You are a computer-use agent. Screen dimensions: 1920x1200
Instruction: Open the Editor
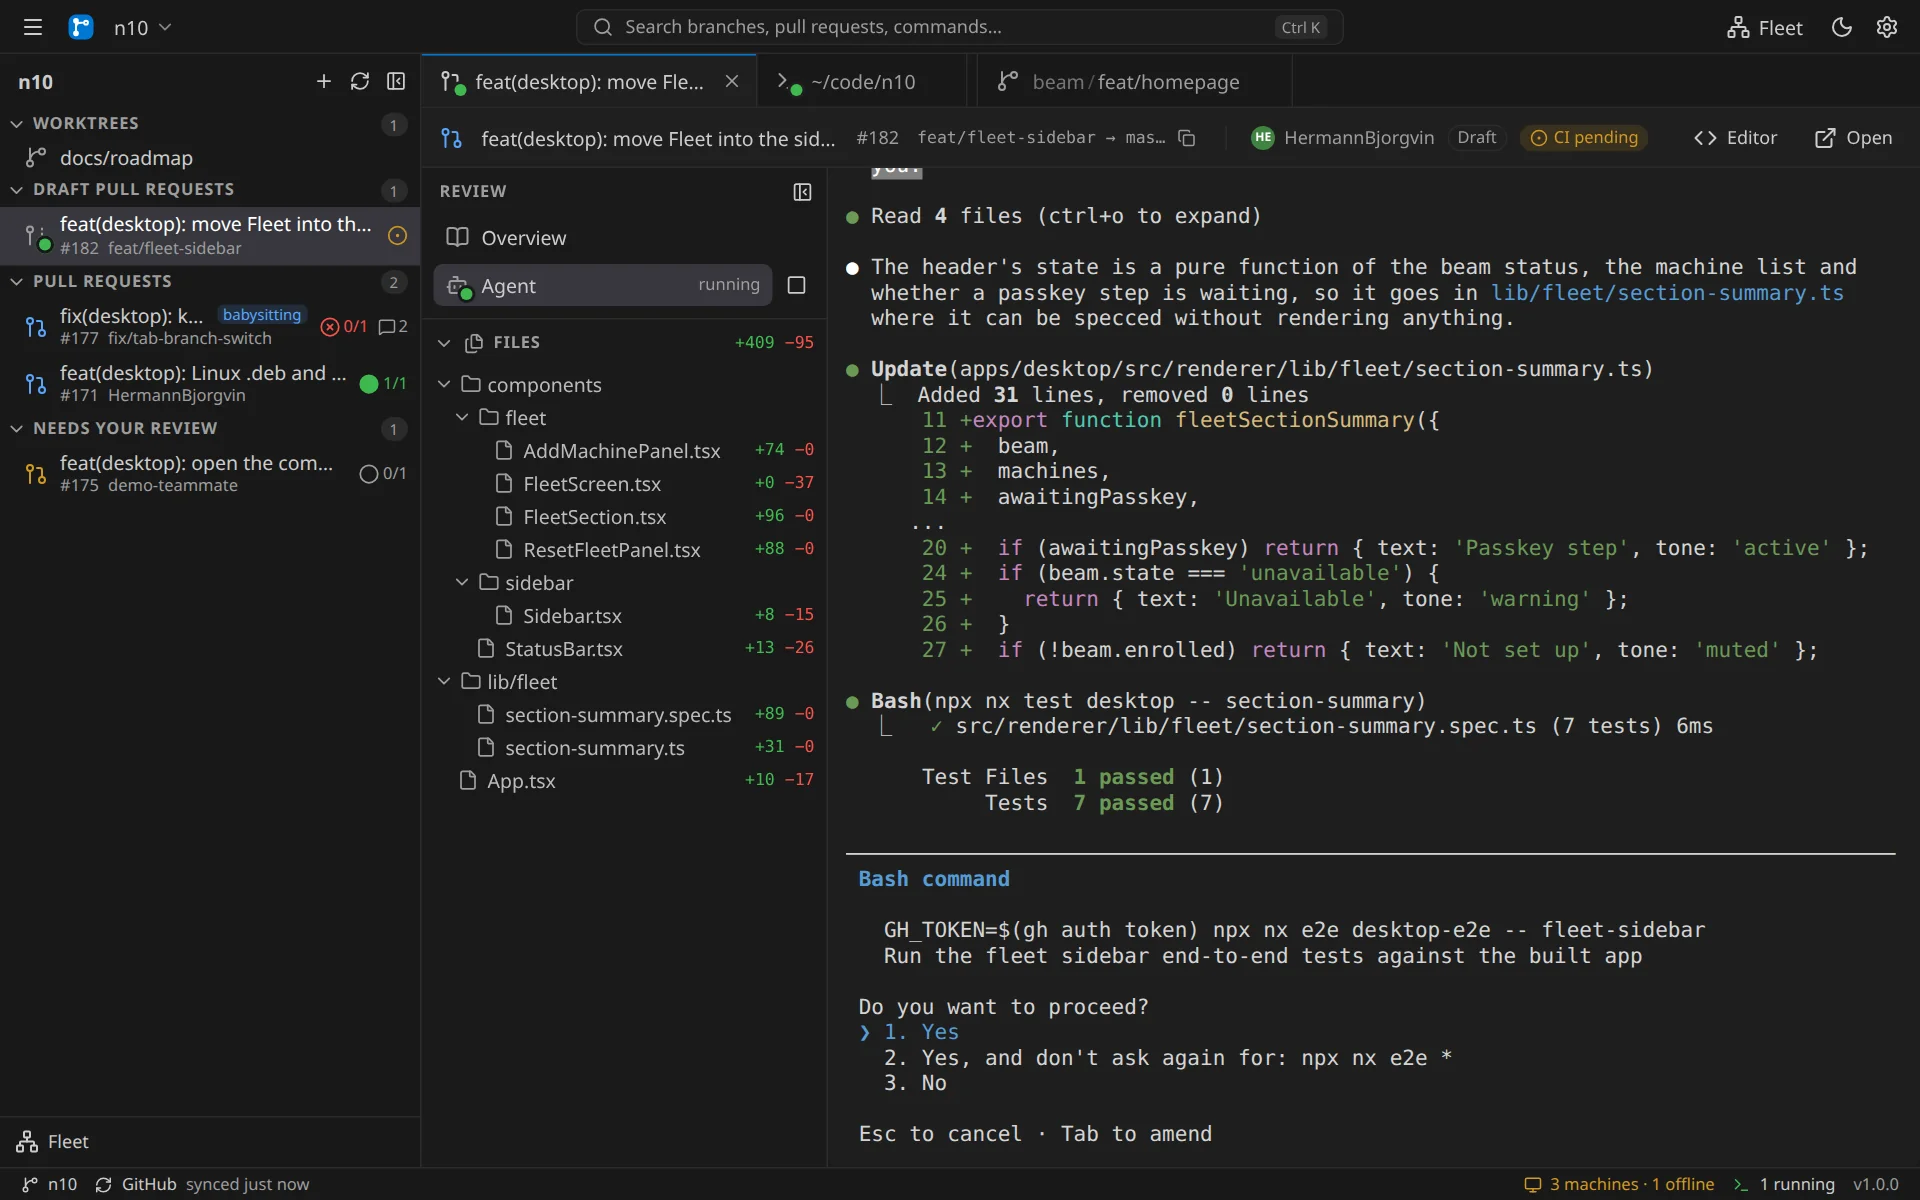point(1735,138)
